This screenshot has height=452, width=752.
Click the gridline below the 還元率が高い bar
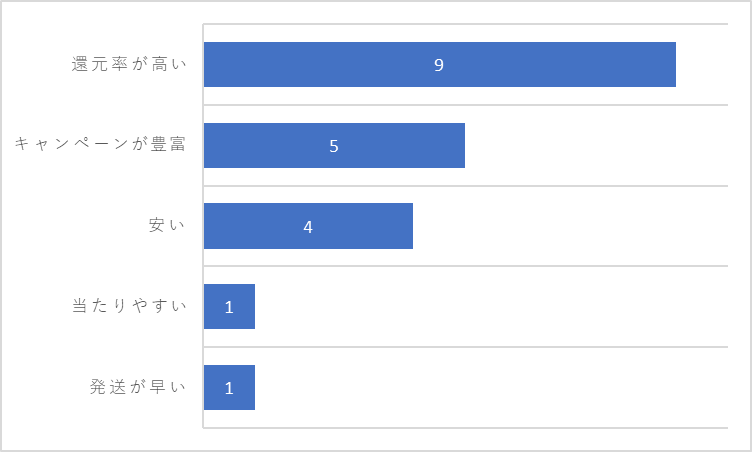pyautogui.click(x=465, y=105)
